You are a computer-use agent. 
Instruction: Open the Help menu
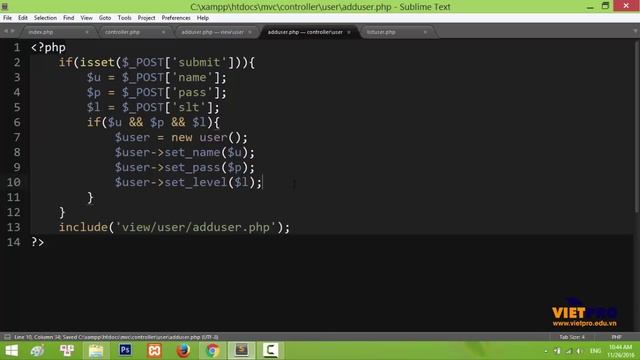click(203, 18)
